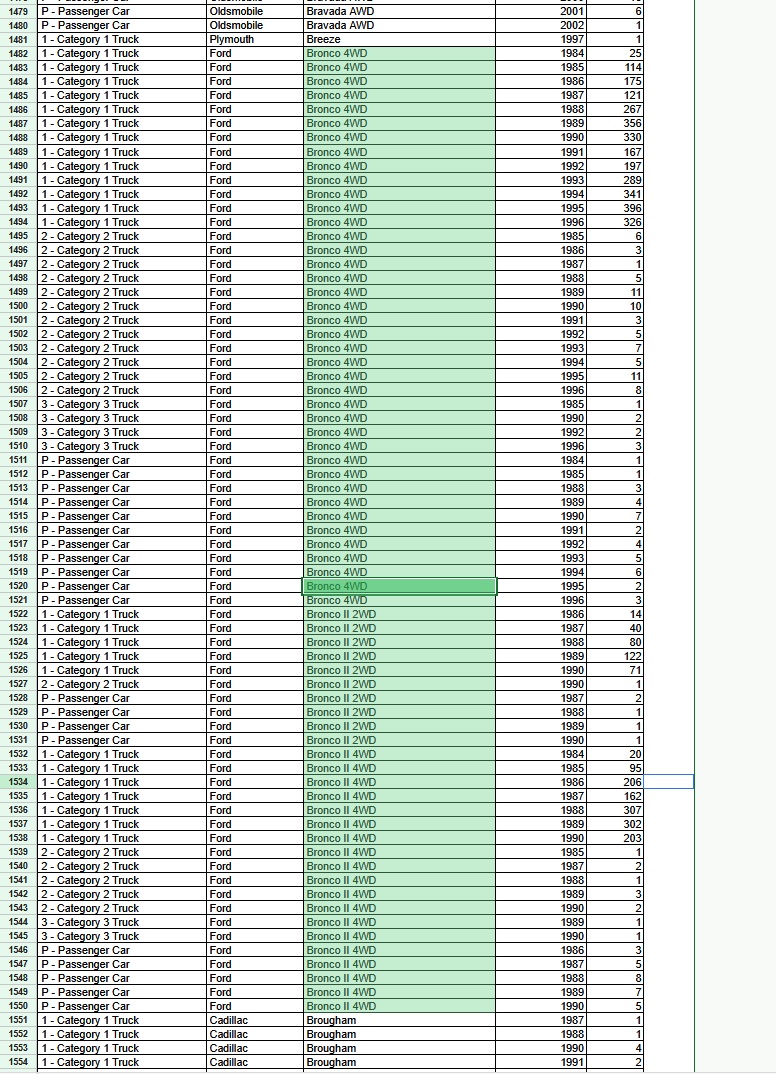Screen dimensions: 776x1074
Task: Click 3 - Category 3 Truck in row 1507
Action: 122,404
